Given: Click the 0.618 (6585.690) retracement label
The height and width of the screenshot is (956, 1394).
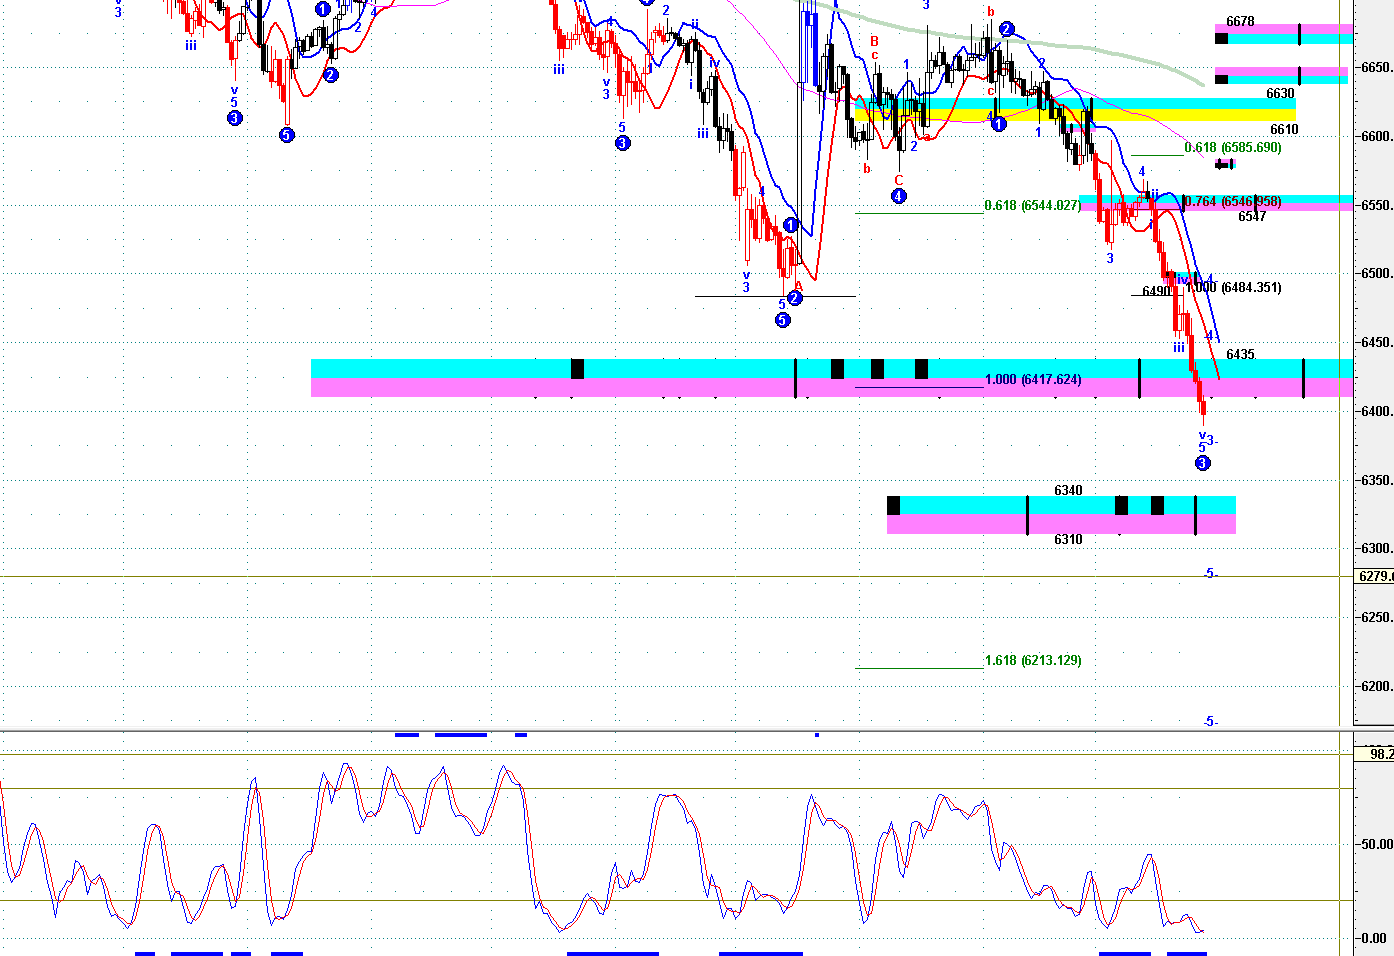Looking at the screenshot, I should (1232, 148).
